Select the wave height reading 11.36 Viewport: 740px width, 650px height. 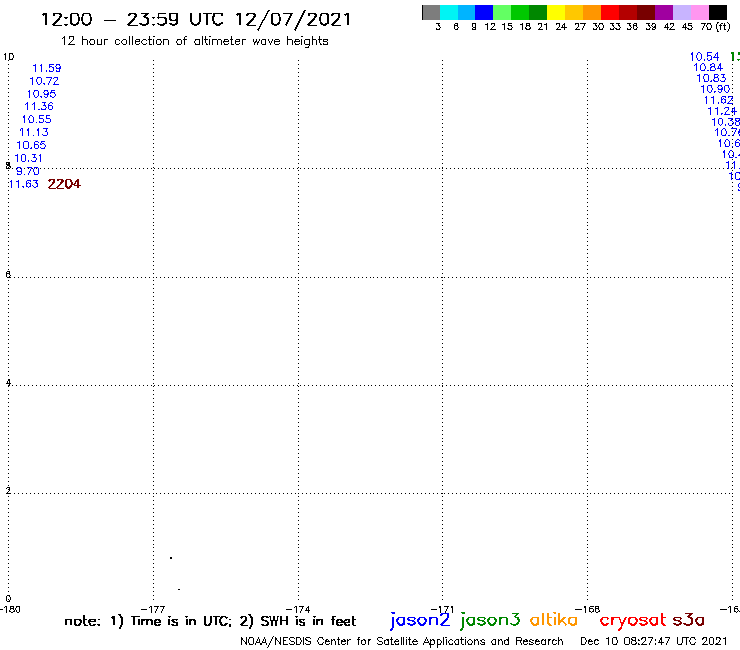[x=39, y=107]
